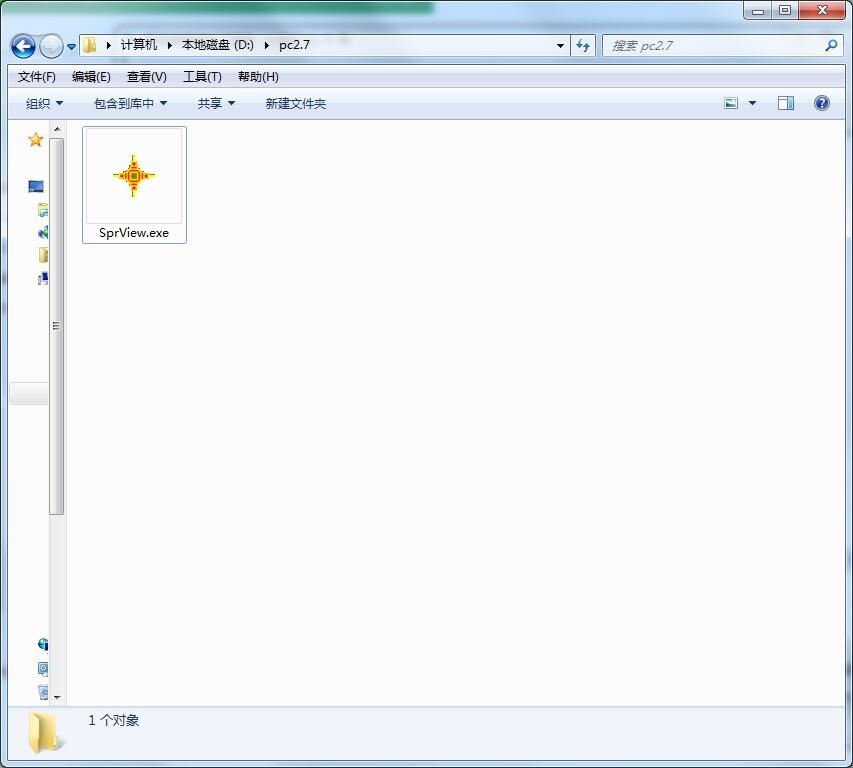853x768 pixels.
Task: Expand the view options dropdown arrow
Action: click(x=752, y=103)
